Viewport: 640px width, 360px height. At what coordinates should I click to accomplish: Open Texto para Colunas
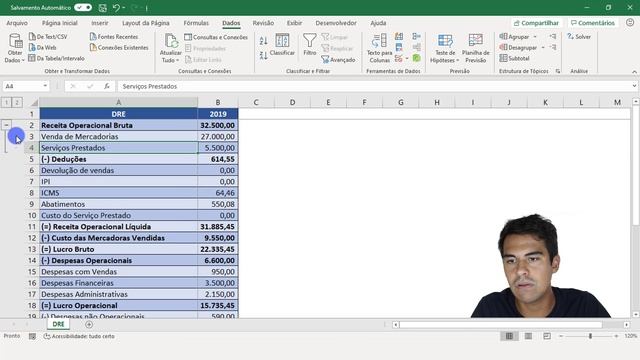coord(379,48)
